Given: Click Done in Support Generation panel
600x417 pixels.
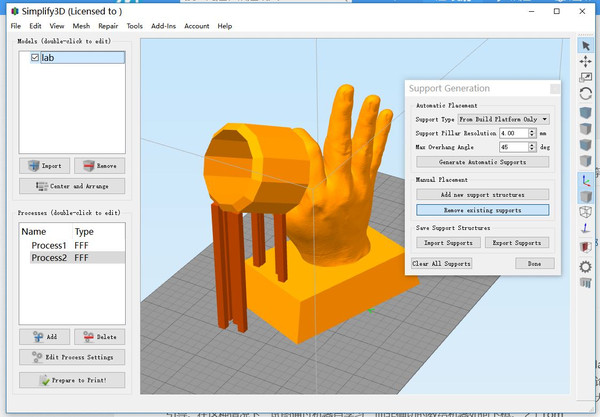Looking at the screenshot, I should pos(535,263).
